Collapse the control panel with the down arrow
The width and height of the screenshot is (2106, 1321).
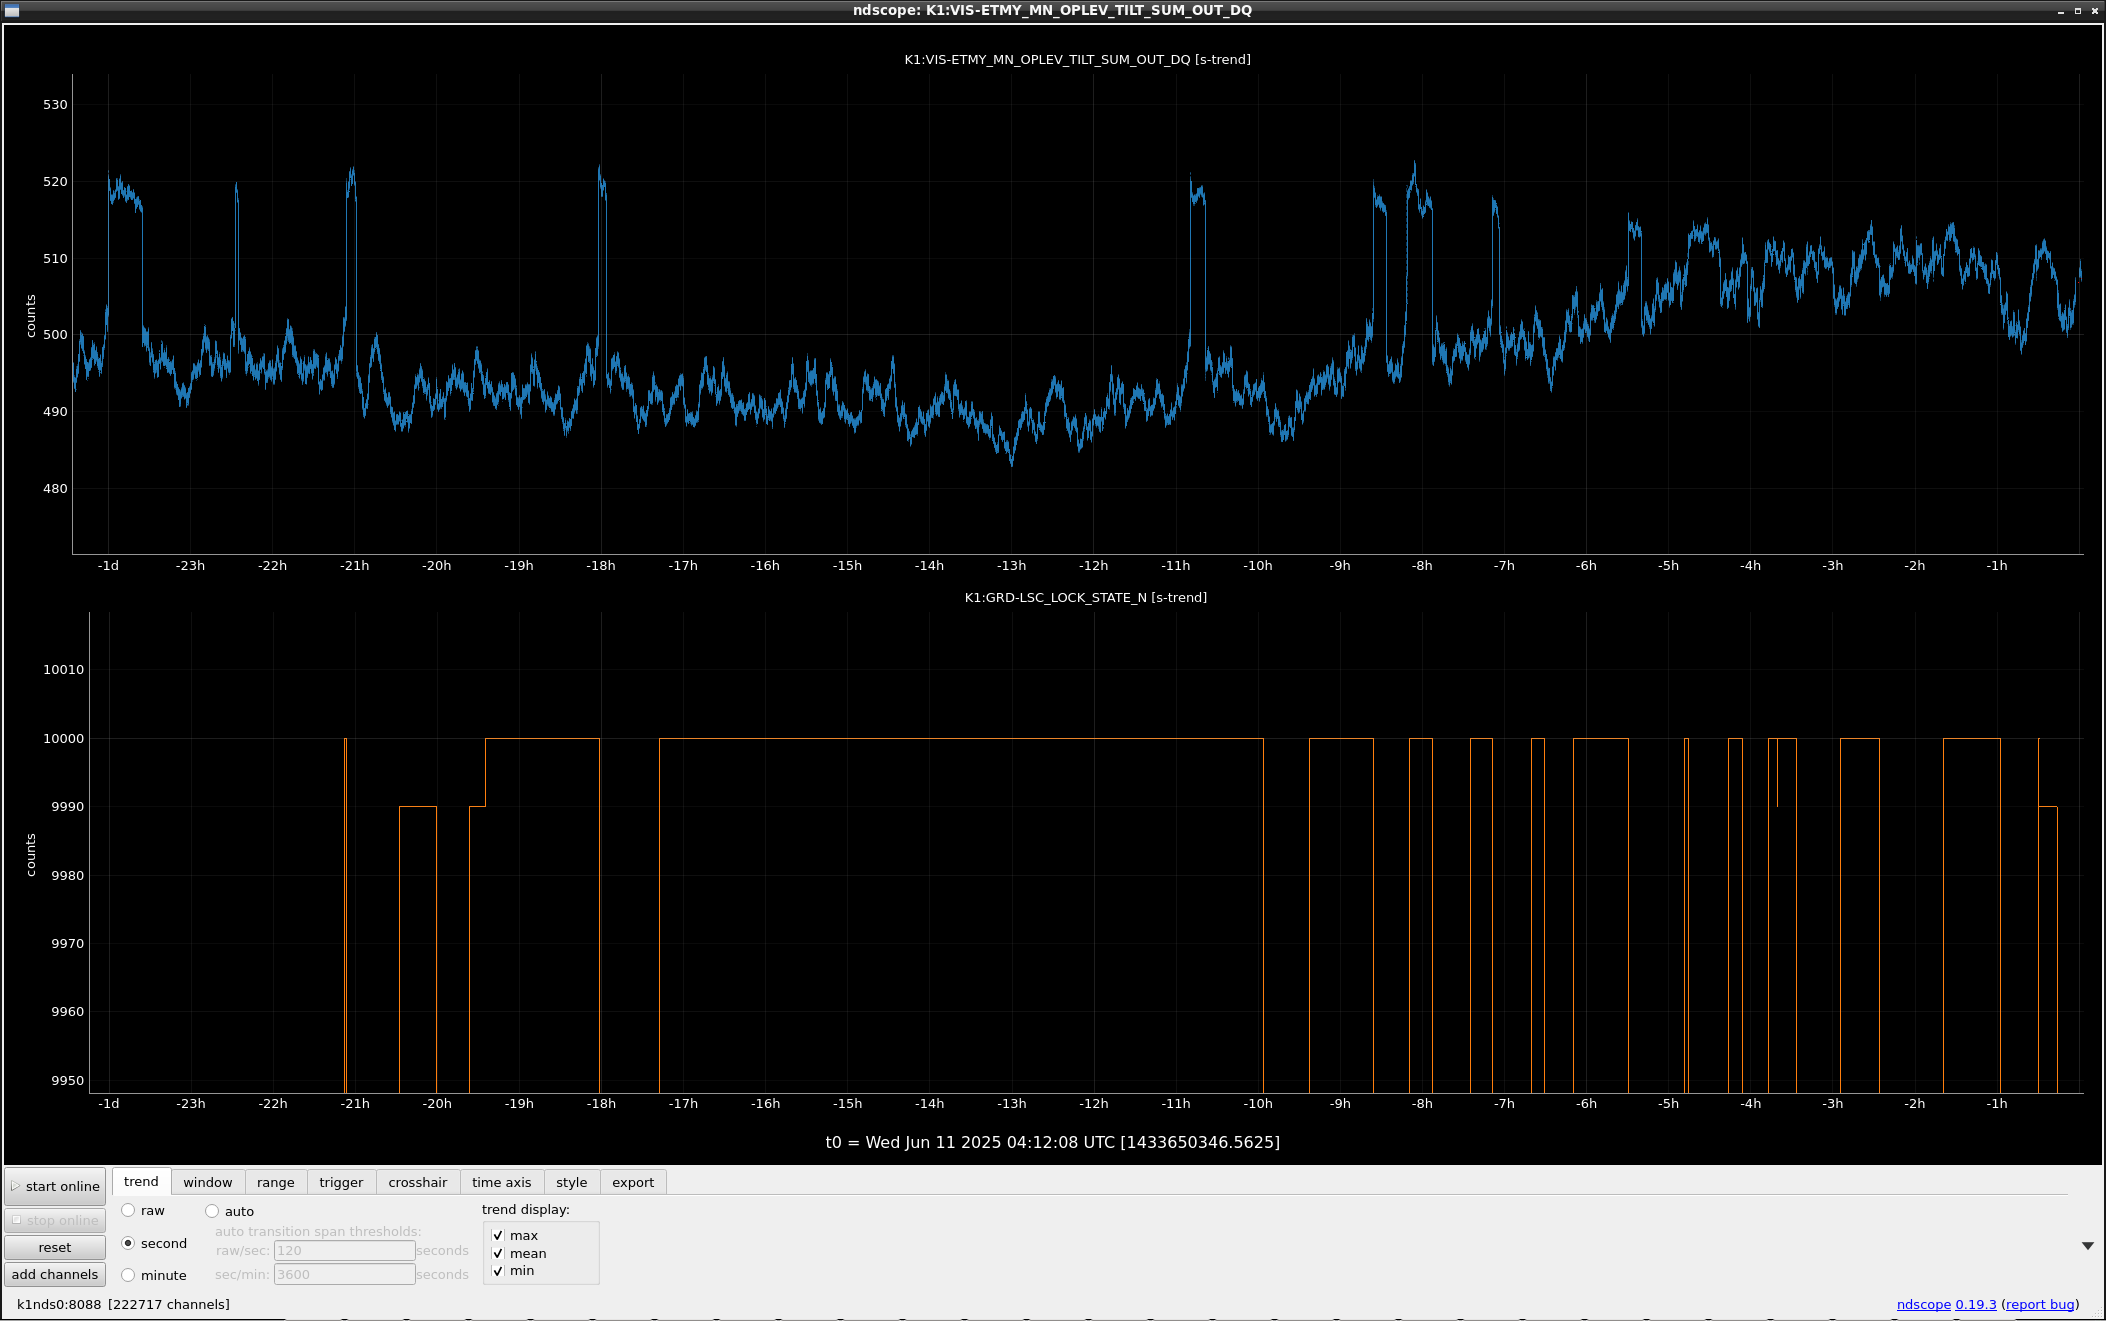point(2088,1246)
